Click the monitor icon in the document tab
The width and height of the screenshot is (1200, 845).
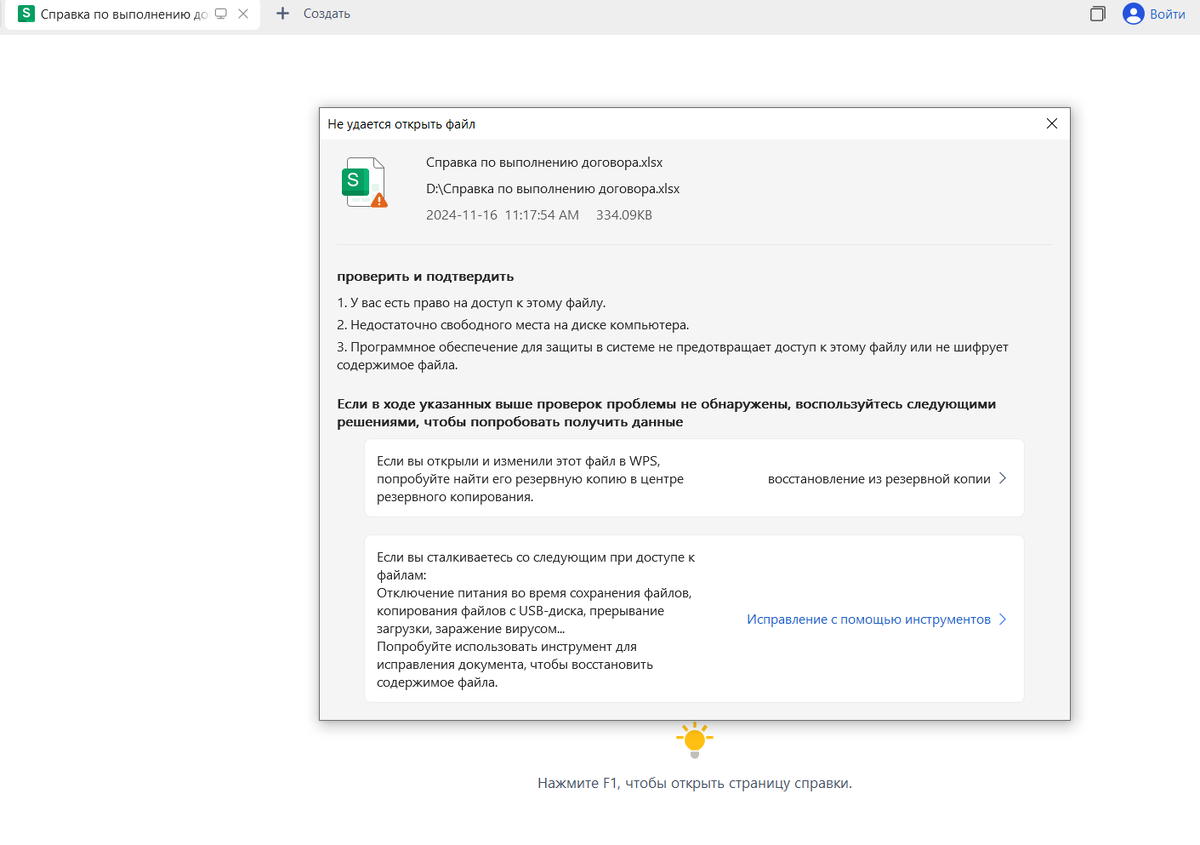pyautogui.click(x=219, y=15)
